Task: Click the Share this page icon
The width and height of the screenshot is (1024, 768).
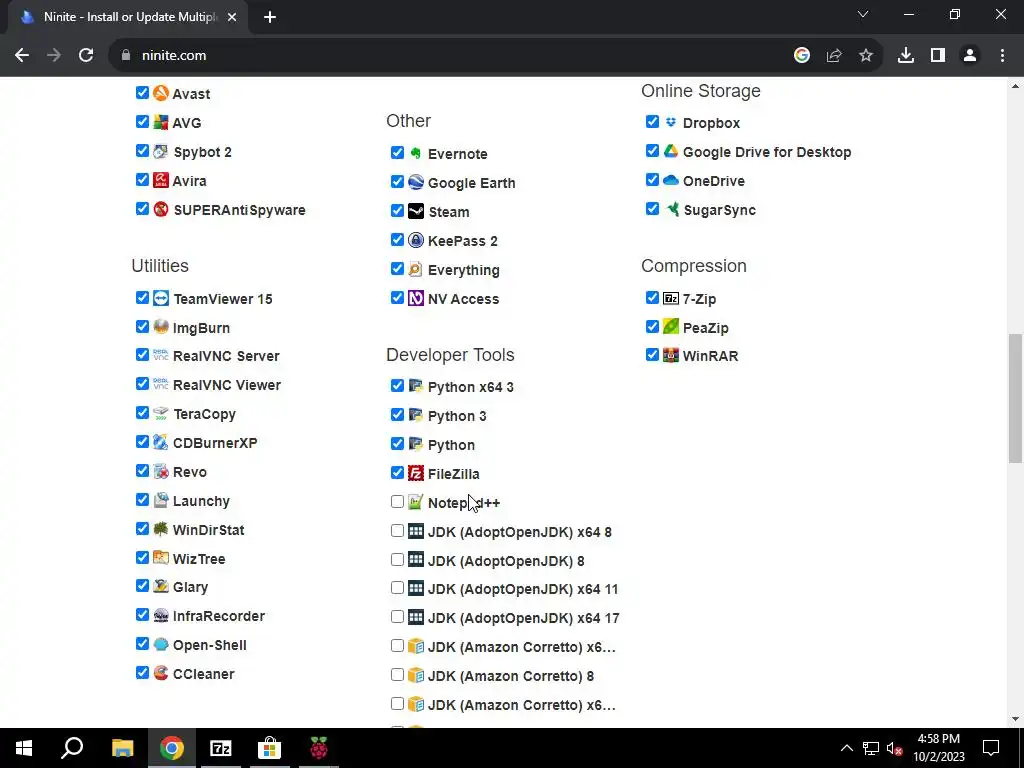Action: point(834,56)
